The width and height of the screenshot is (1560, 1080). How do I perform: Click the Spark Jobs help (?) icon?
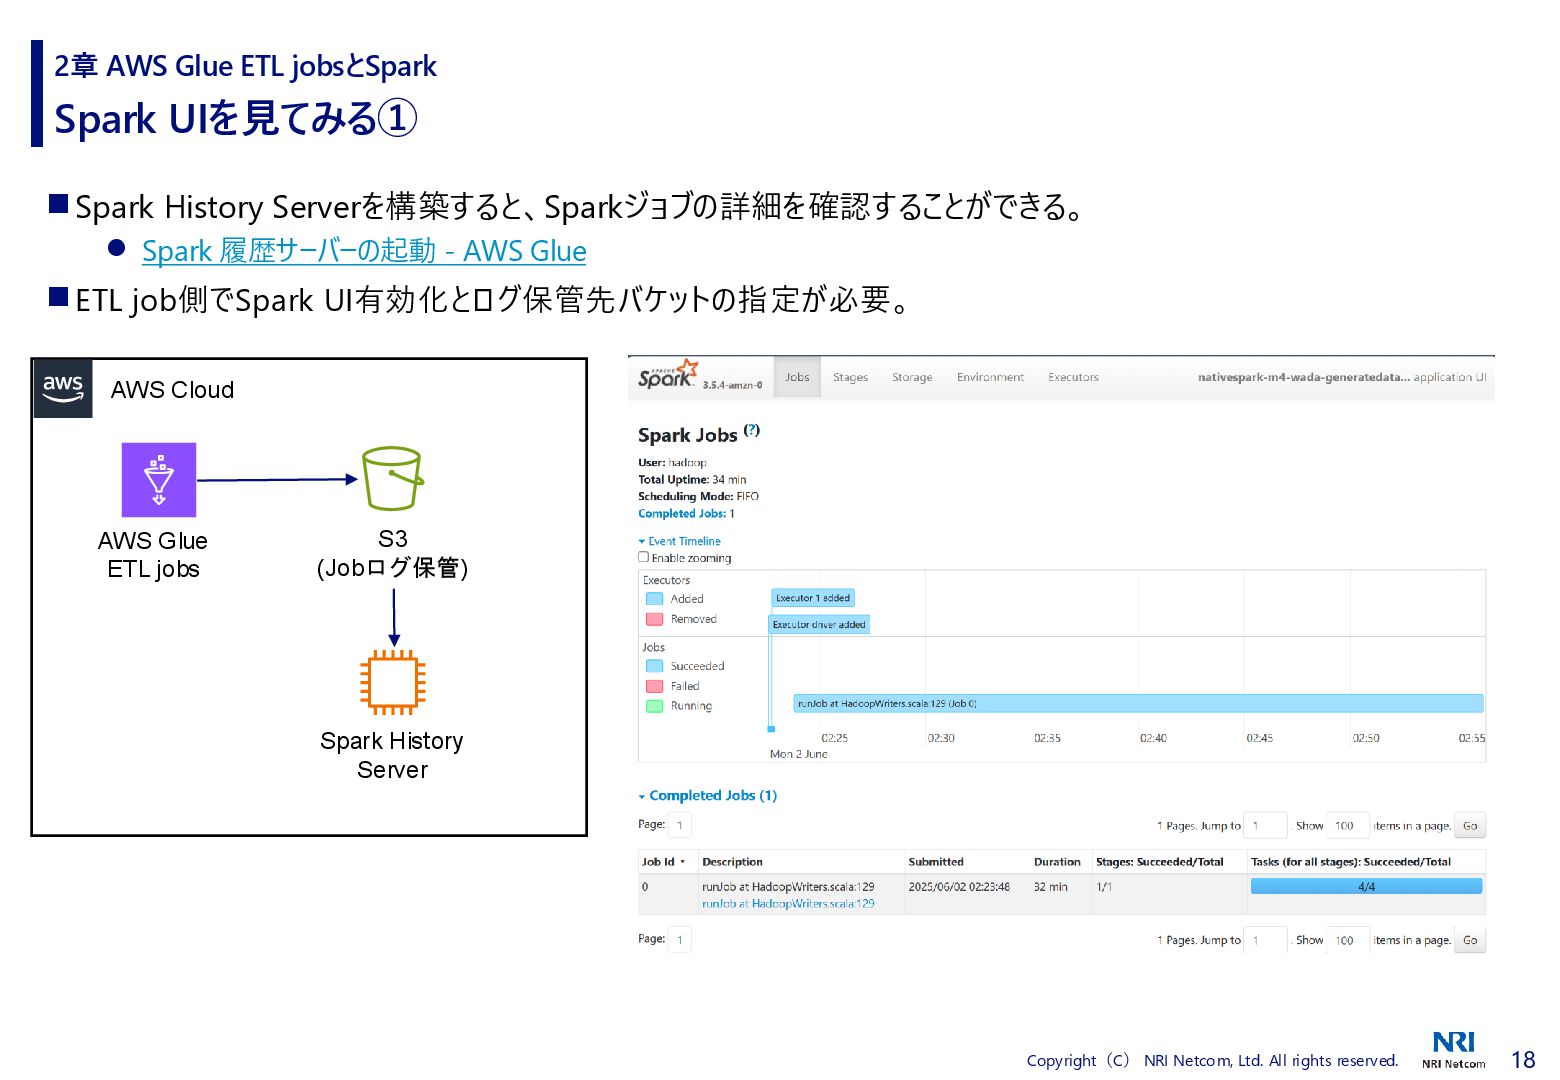point(752,431)
